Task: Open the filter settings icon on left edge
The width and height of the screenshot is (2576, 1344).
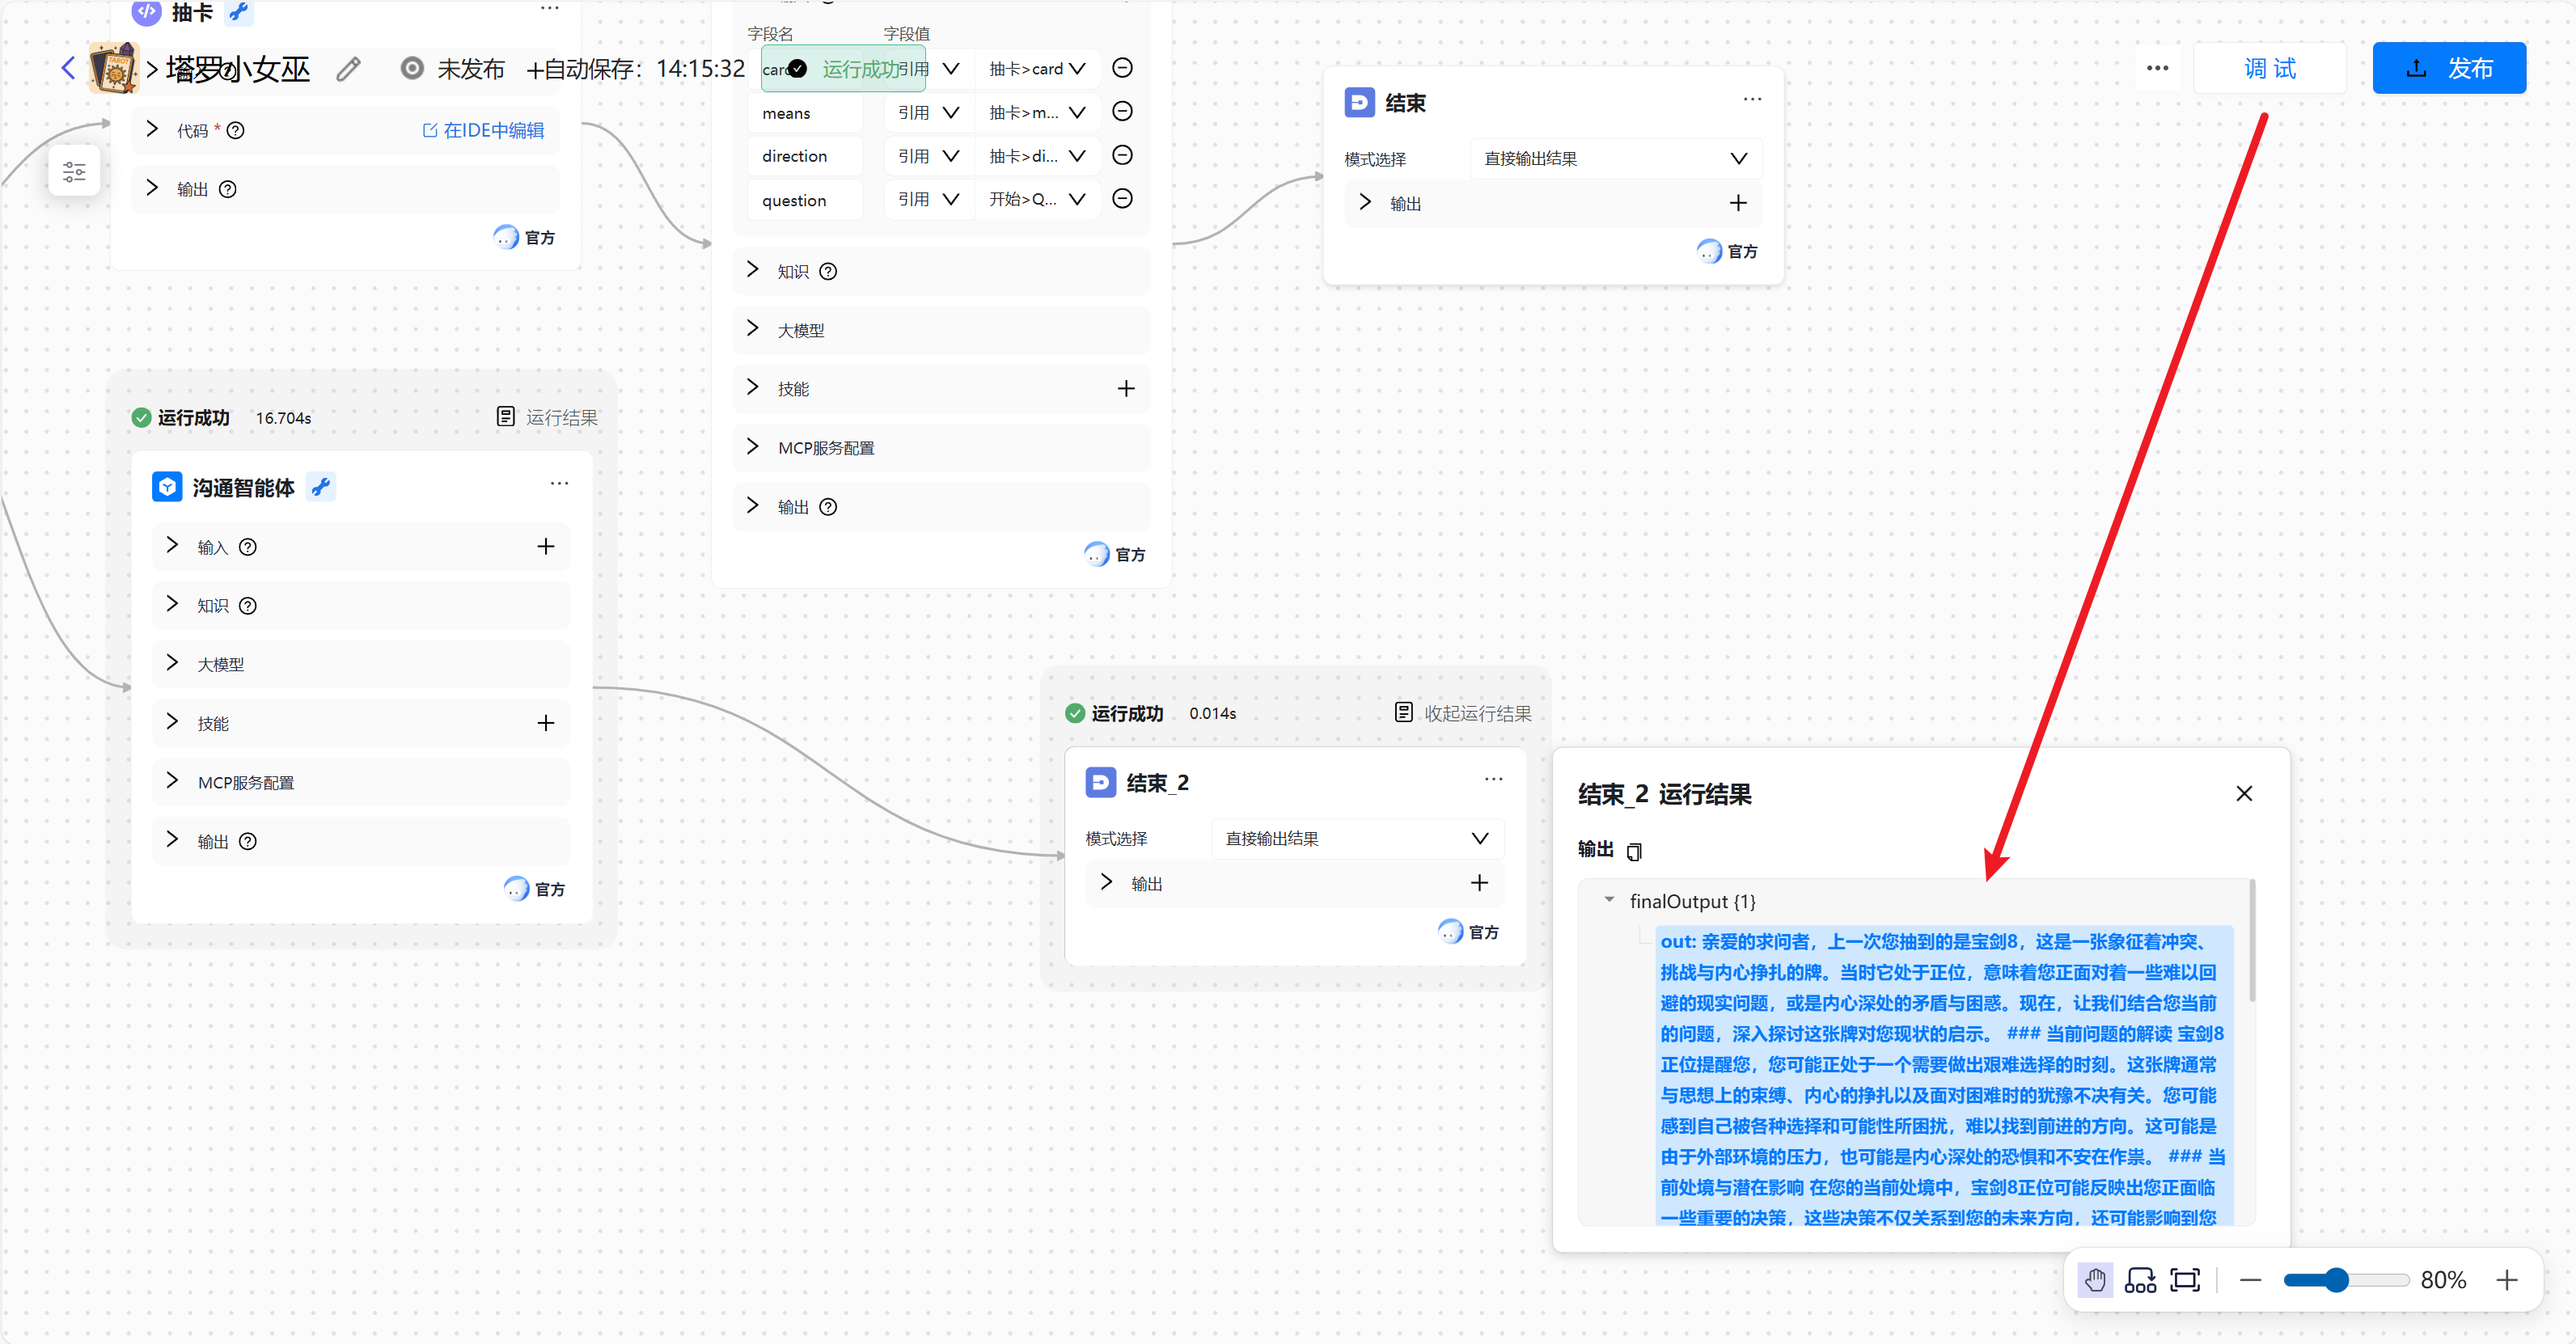Action: point(74,172)
